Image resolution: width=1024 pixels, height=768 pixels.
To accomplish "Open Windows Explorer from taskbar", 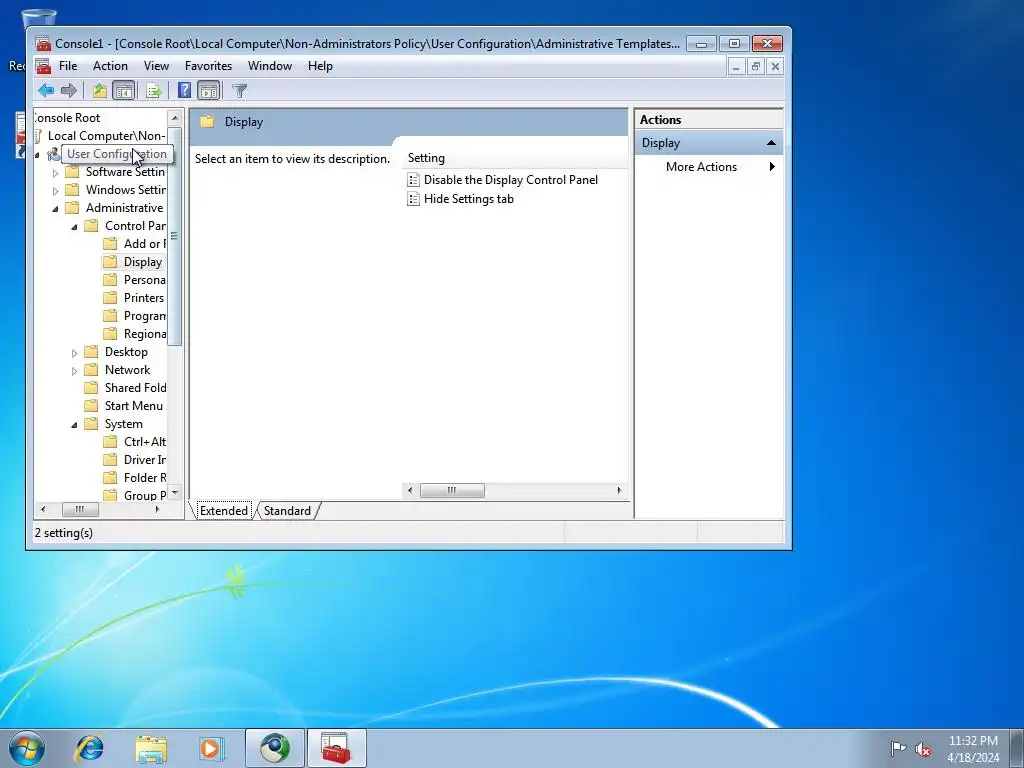I will [151, 748].
